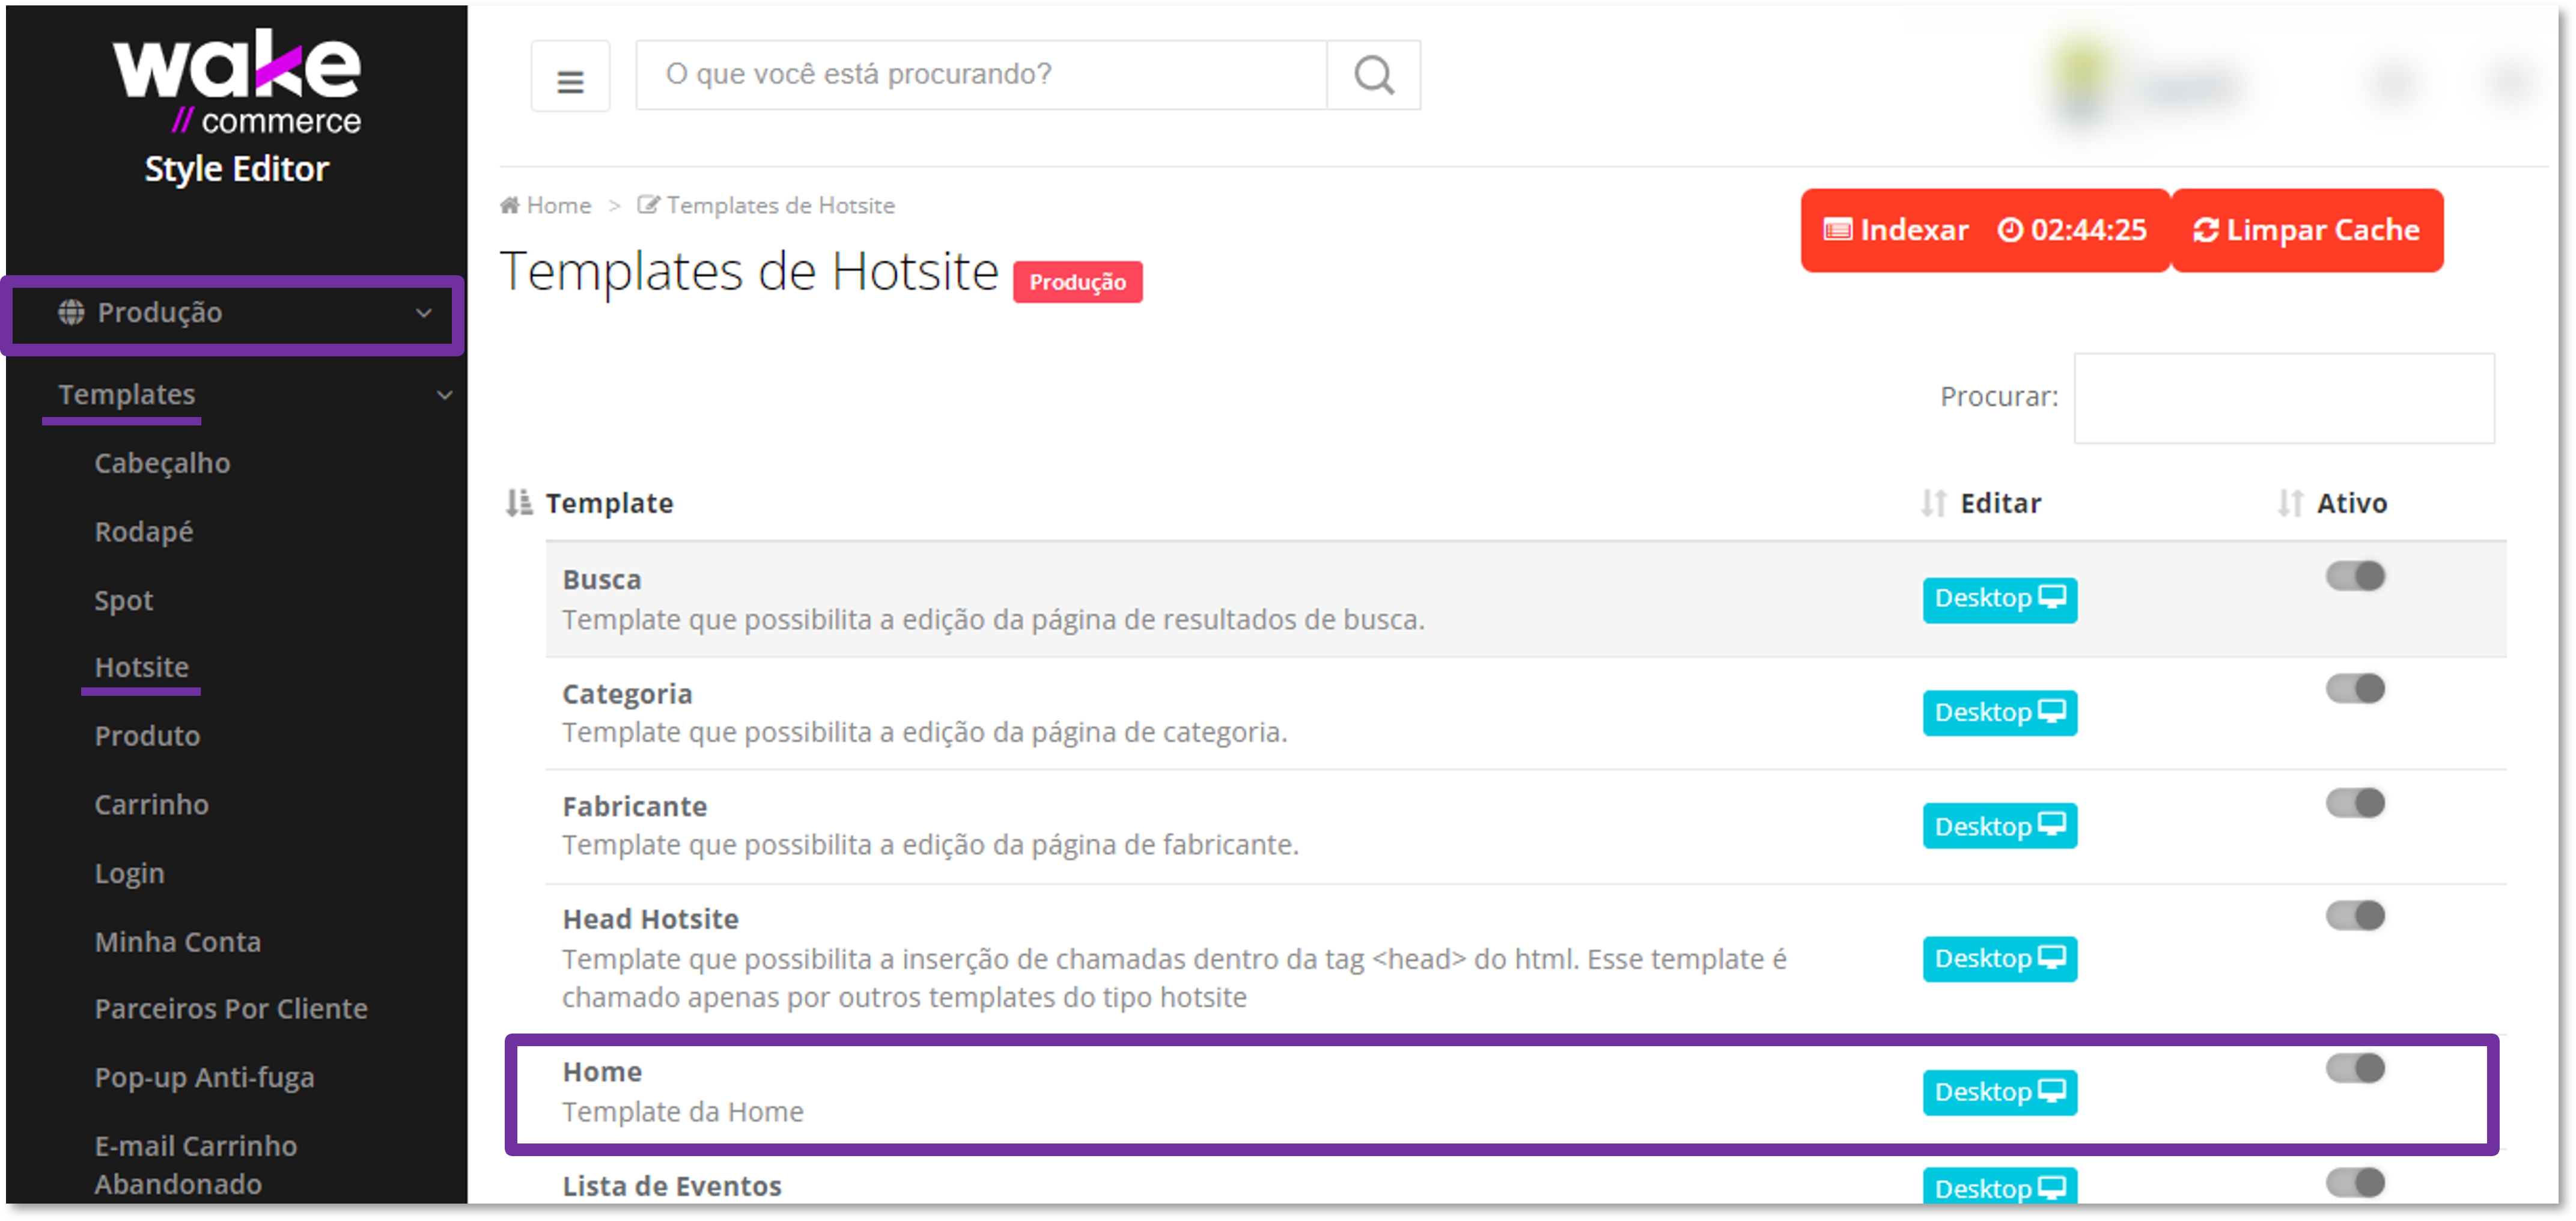Edit Busca template with Desktop button
2576x1221 pixels.
click(2000, 599)
